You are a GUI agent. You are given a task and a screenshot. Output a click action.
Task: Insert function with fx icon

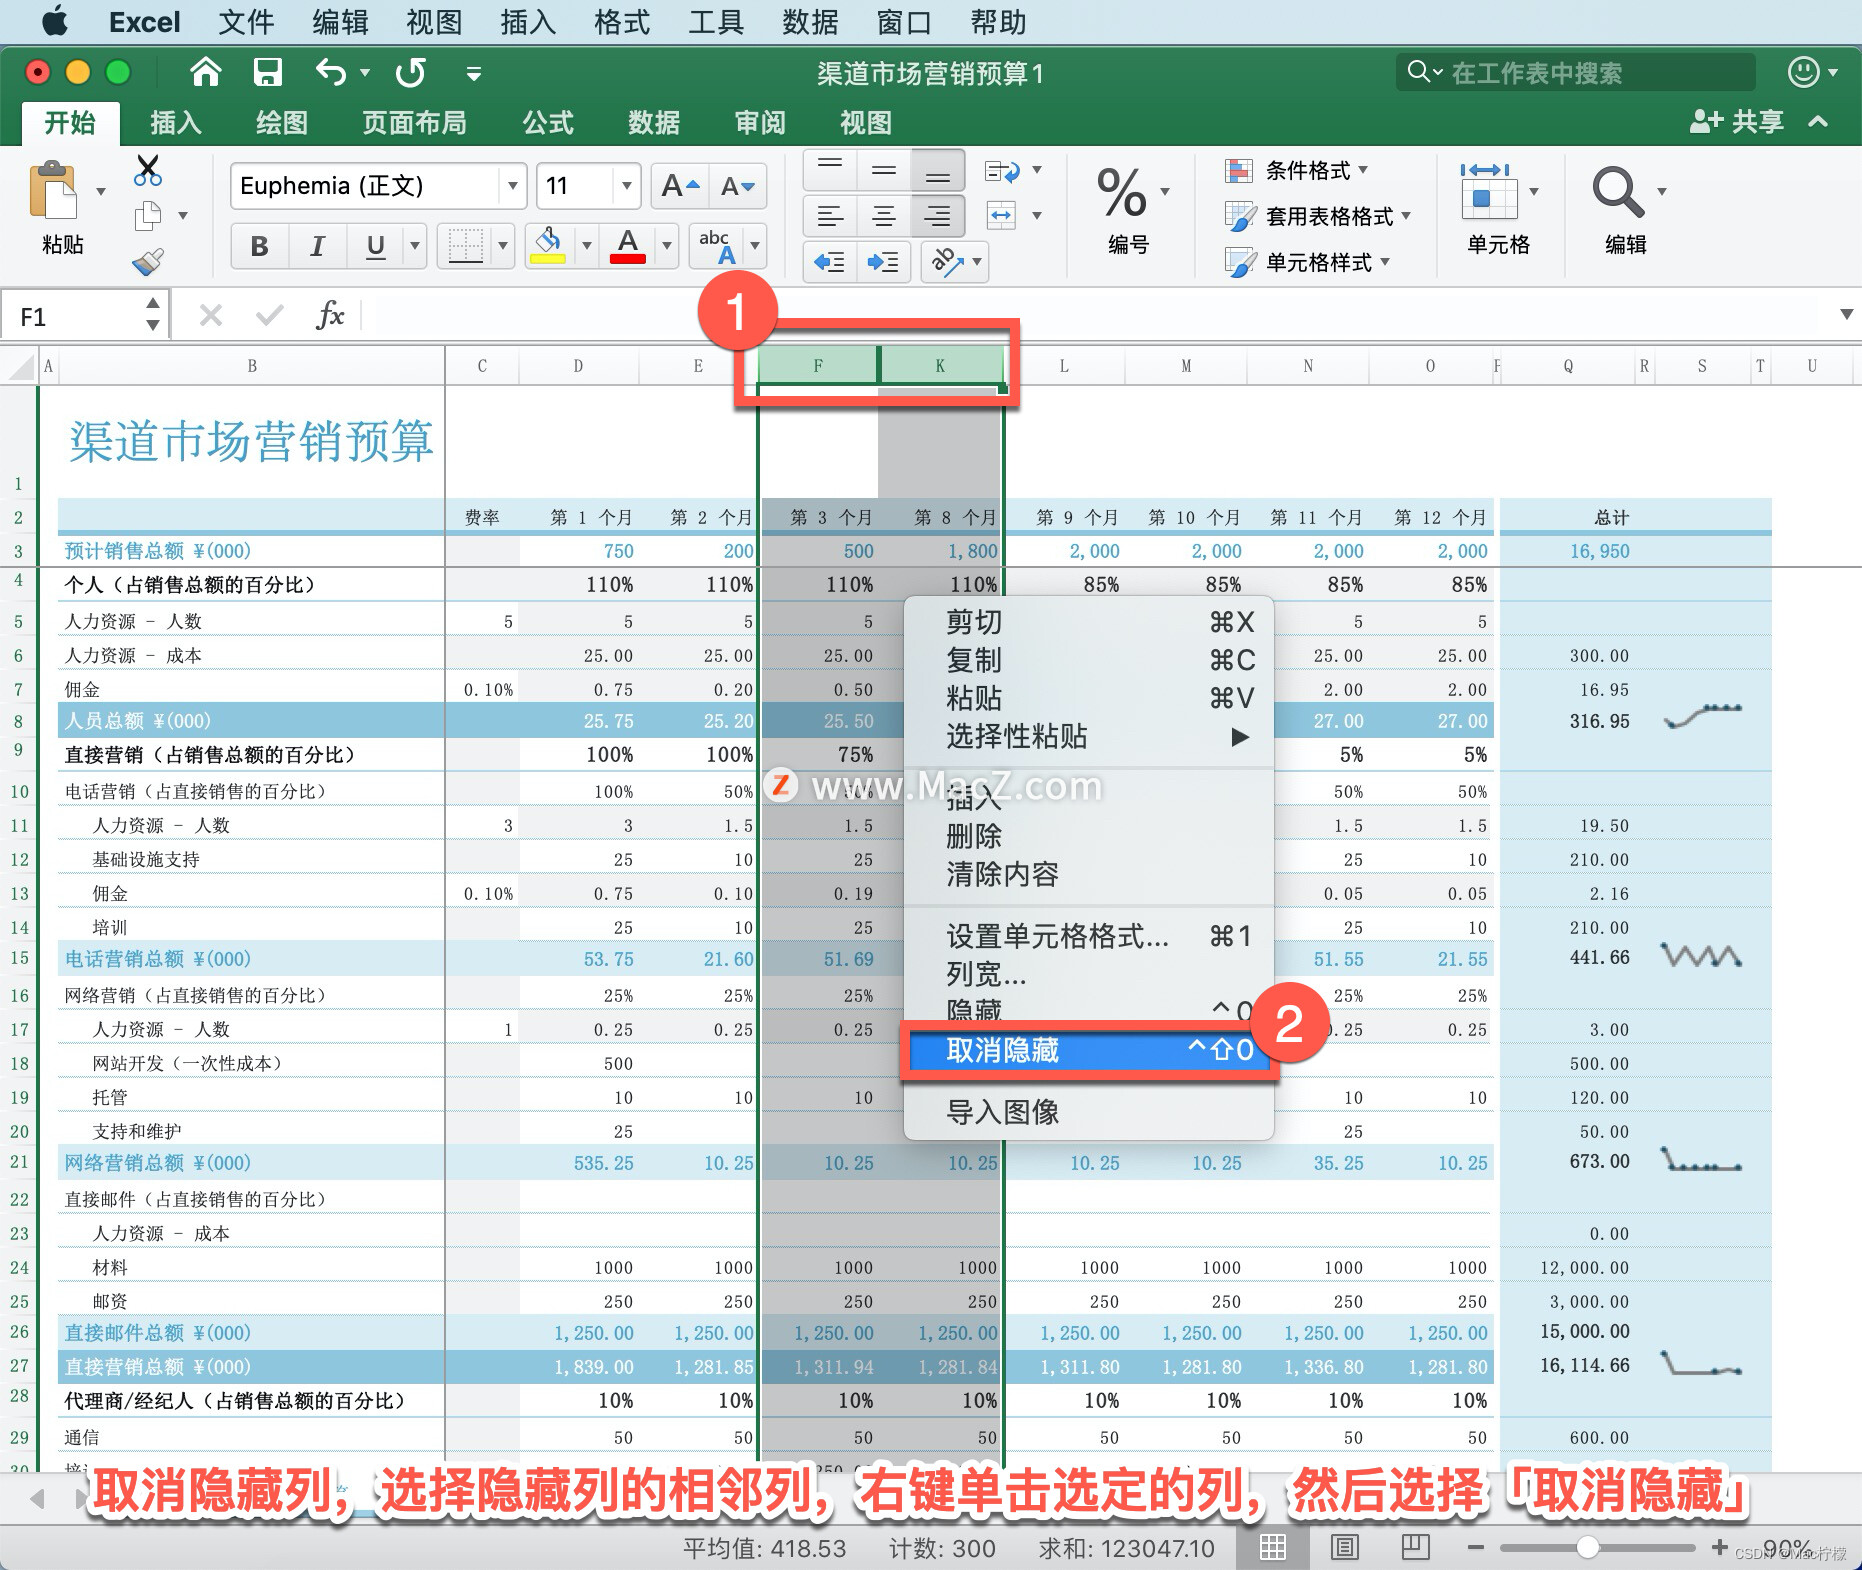[330, 316]
